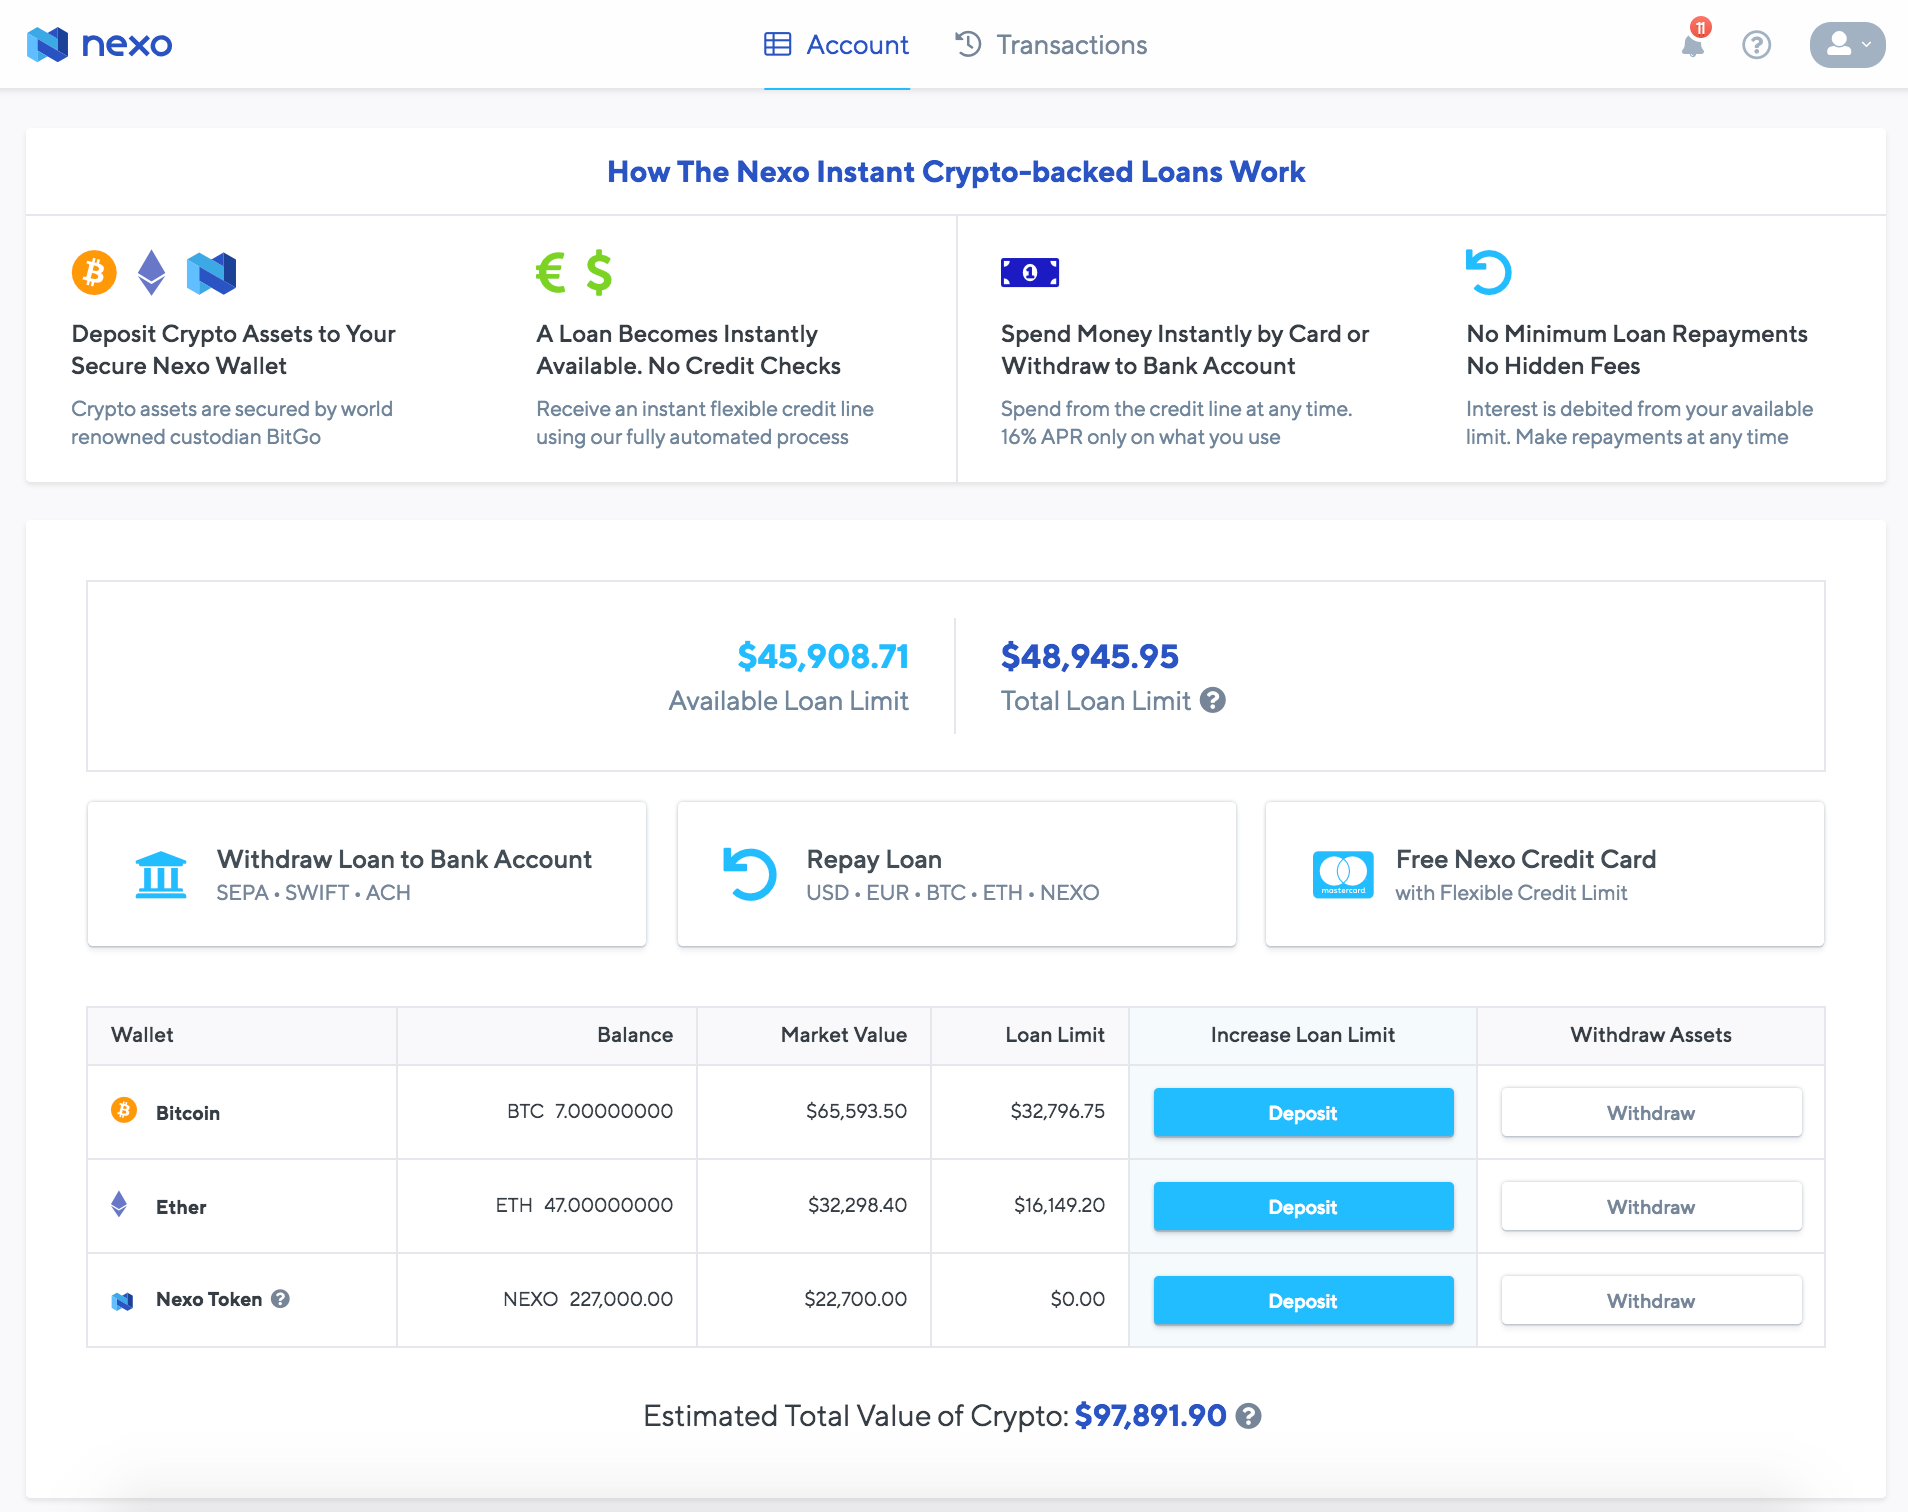Switch to the Account tab
The width and height of the screenshot is (1908, 1512).
837,45
